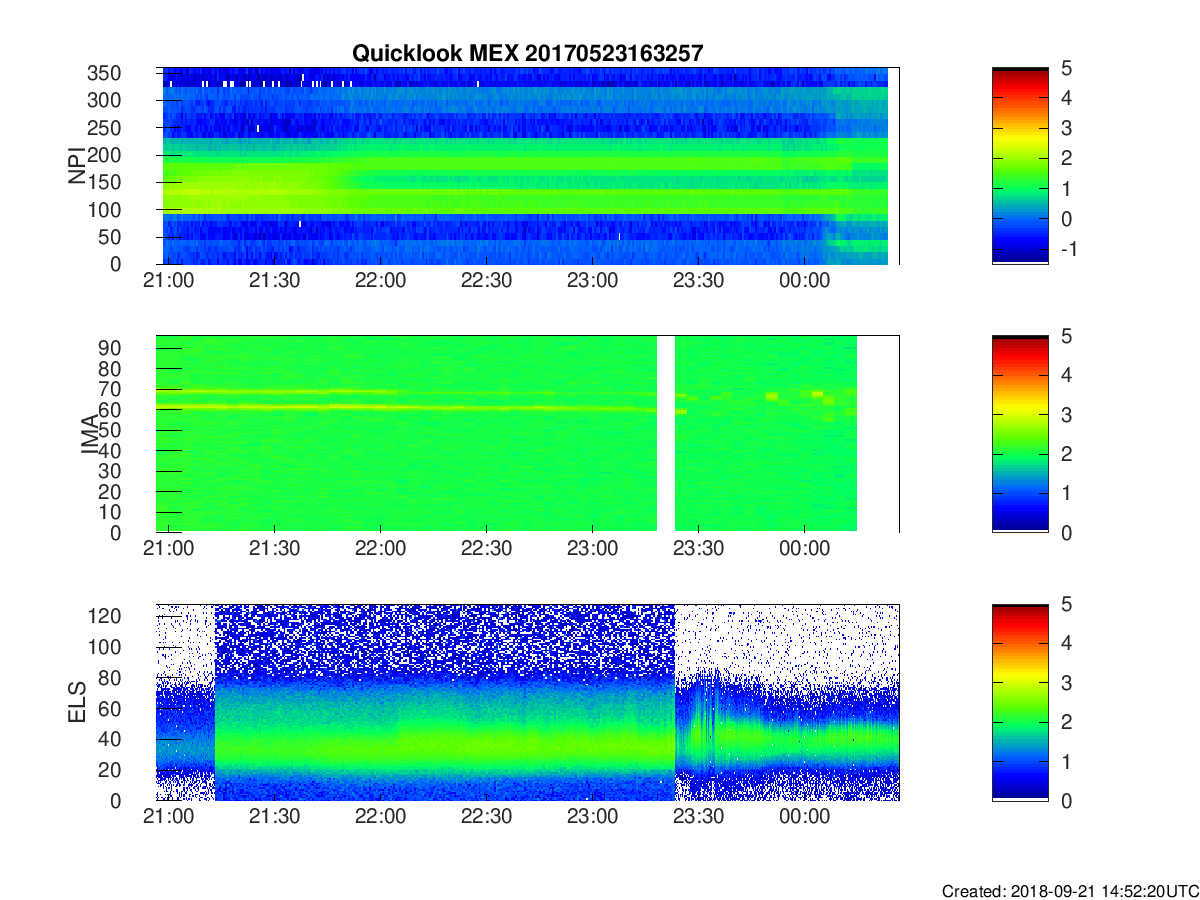Click the 23:00 label under the IMA plot
The width and height of the screenshot is (1200, 900).
tap(593, 549)
